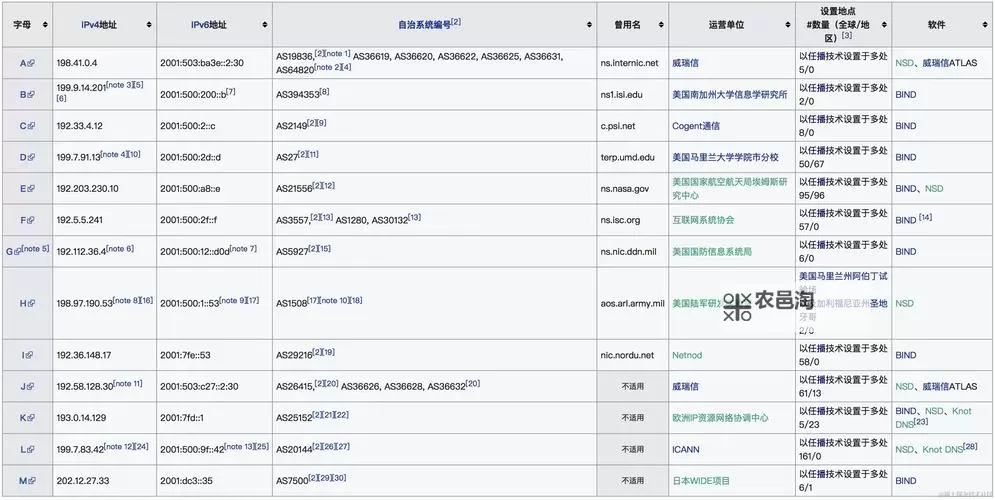Select the ICANN operator cell text
The height and width of the screenshot is (500, 995).
tap(686, 449)
